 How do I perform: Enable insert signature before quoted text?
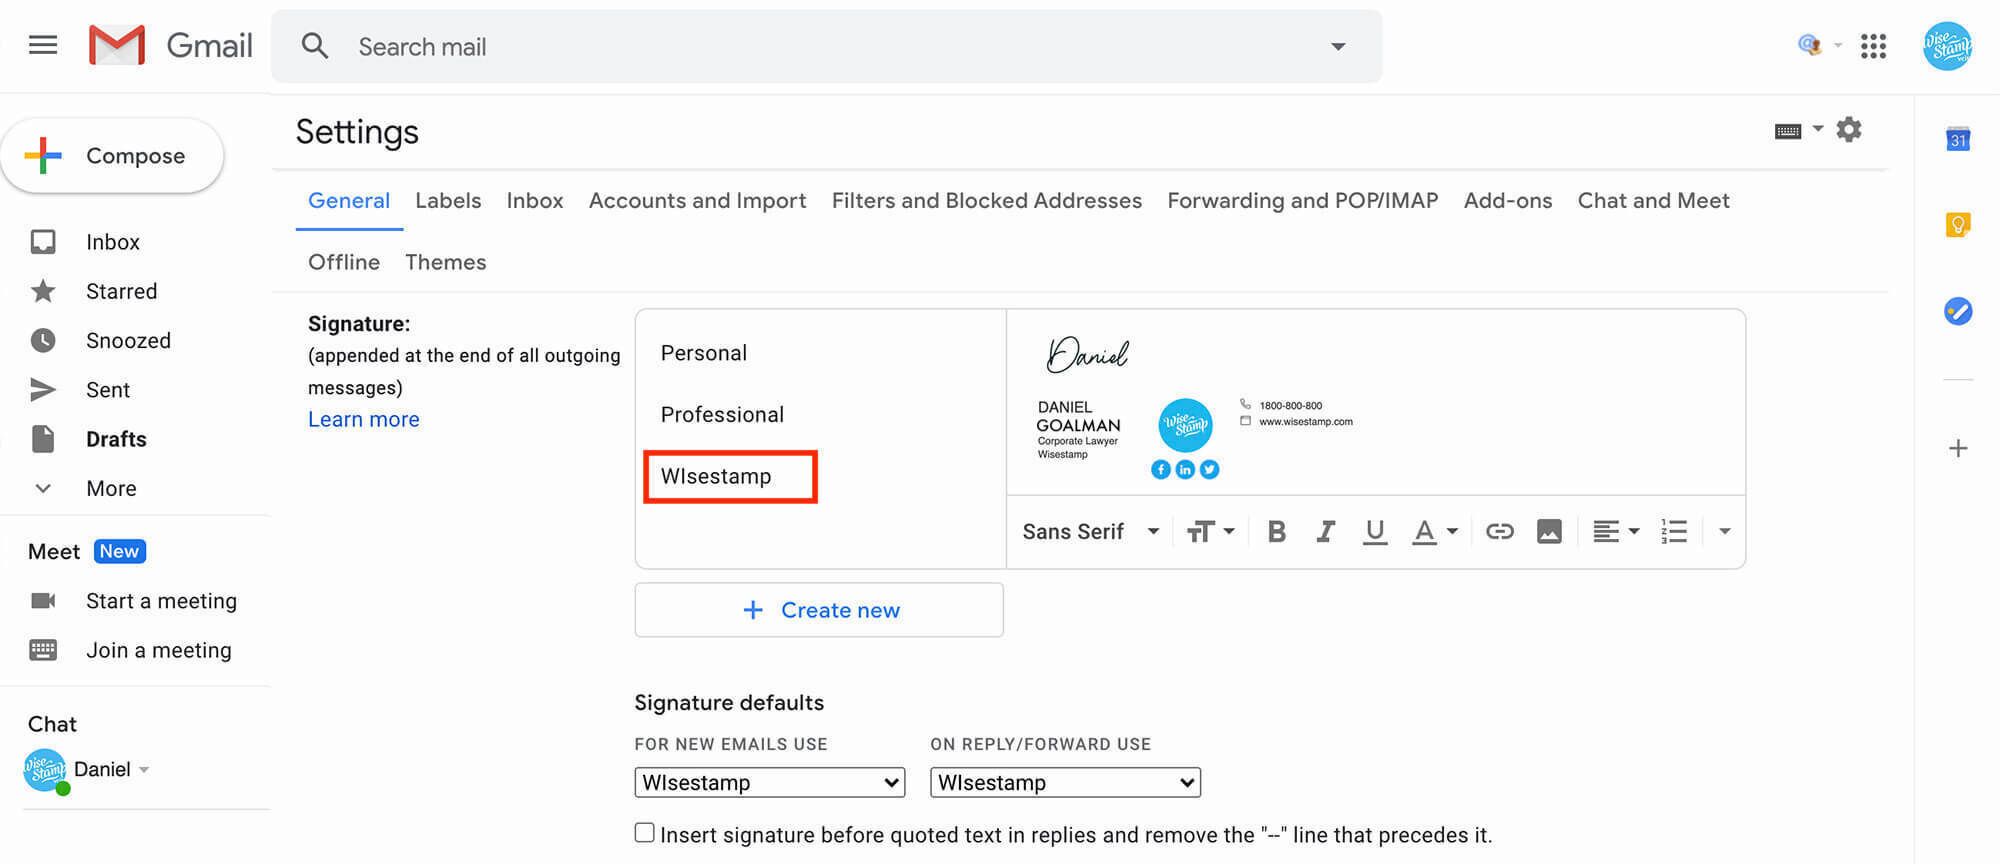pyautogui.click(x=645, y=833)
